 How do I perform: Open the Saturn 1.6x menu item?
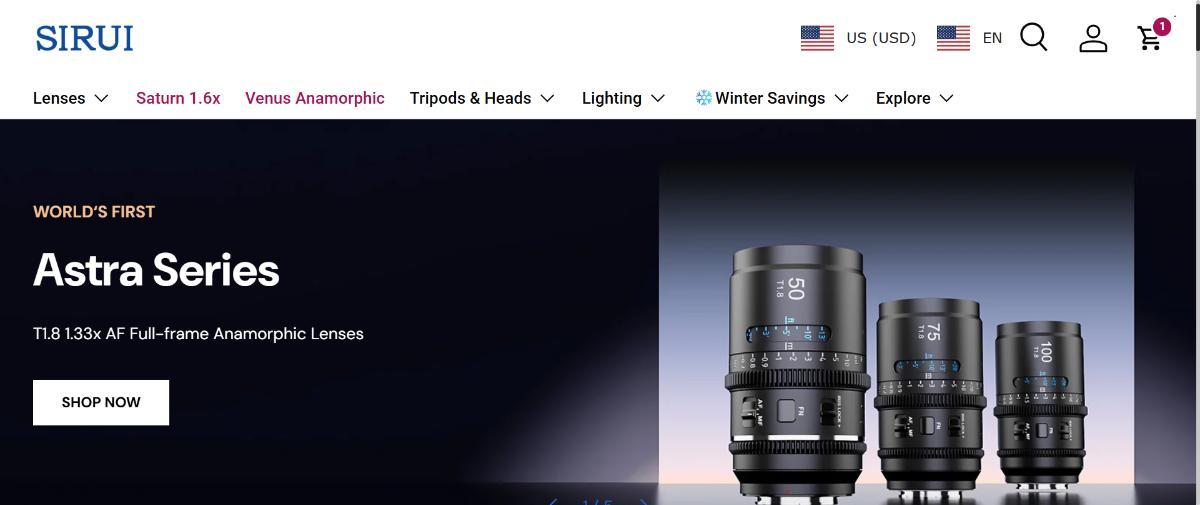pos(178,98)
